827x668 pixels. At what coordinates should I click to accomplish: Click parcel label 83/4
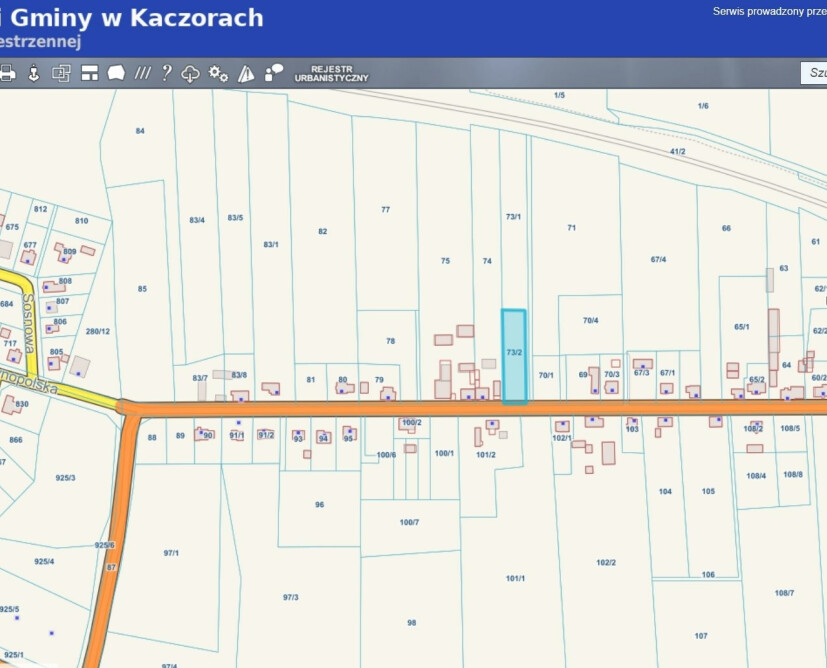[197, 220]
